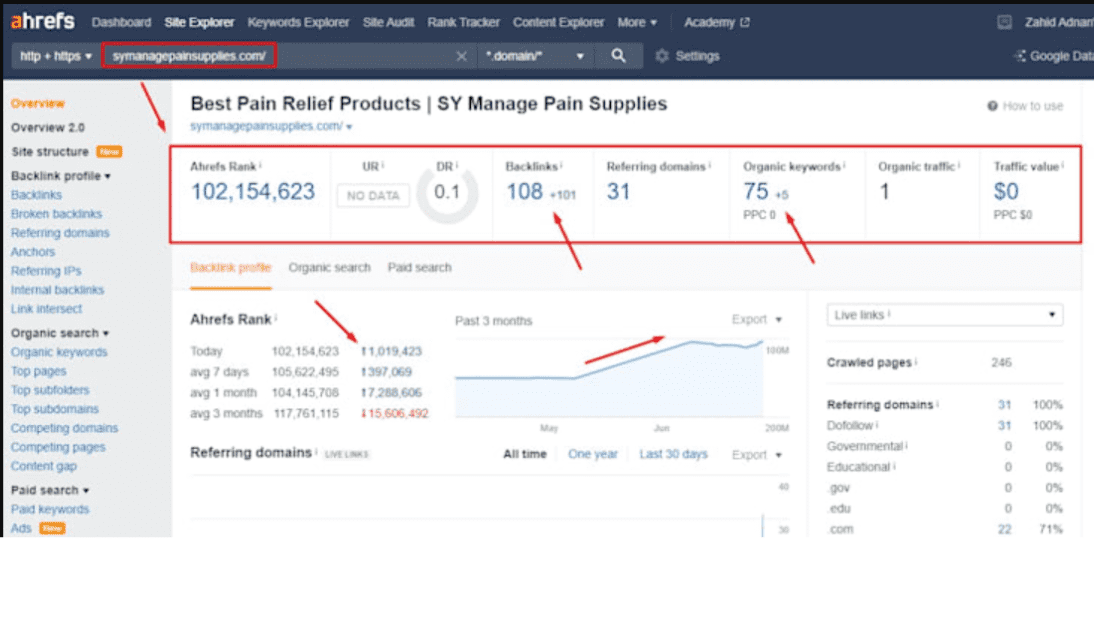Switch to the Paid search tab

(x=419, y=268)
